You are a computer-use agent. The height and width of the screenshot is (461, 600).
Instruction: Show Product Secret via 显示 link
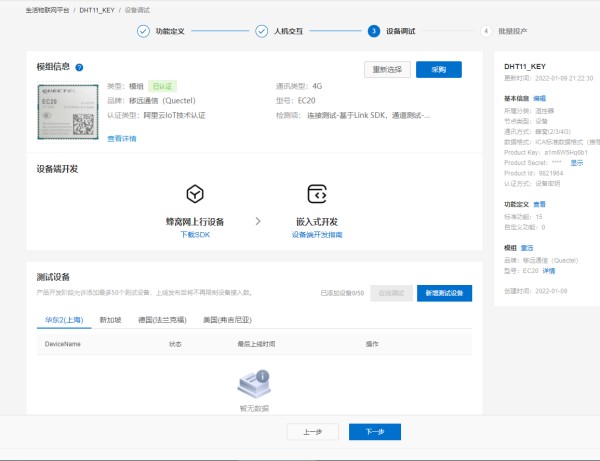tap(576, 162)
